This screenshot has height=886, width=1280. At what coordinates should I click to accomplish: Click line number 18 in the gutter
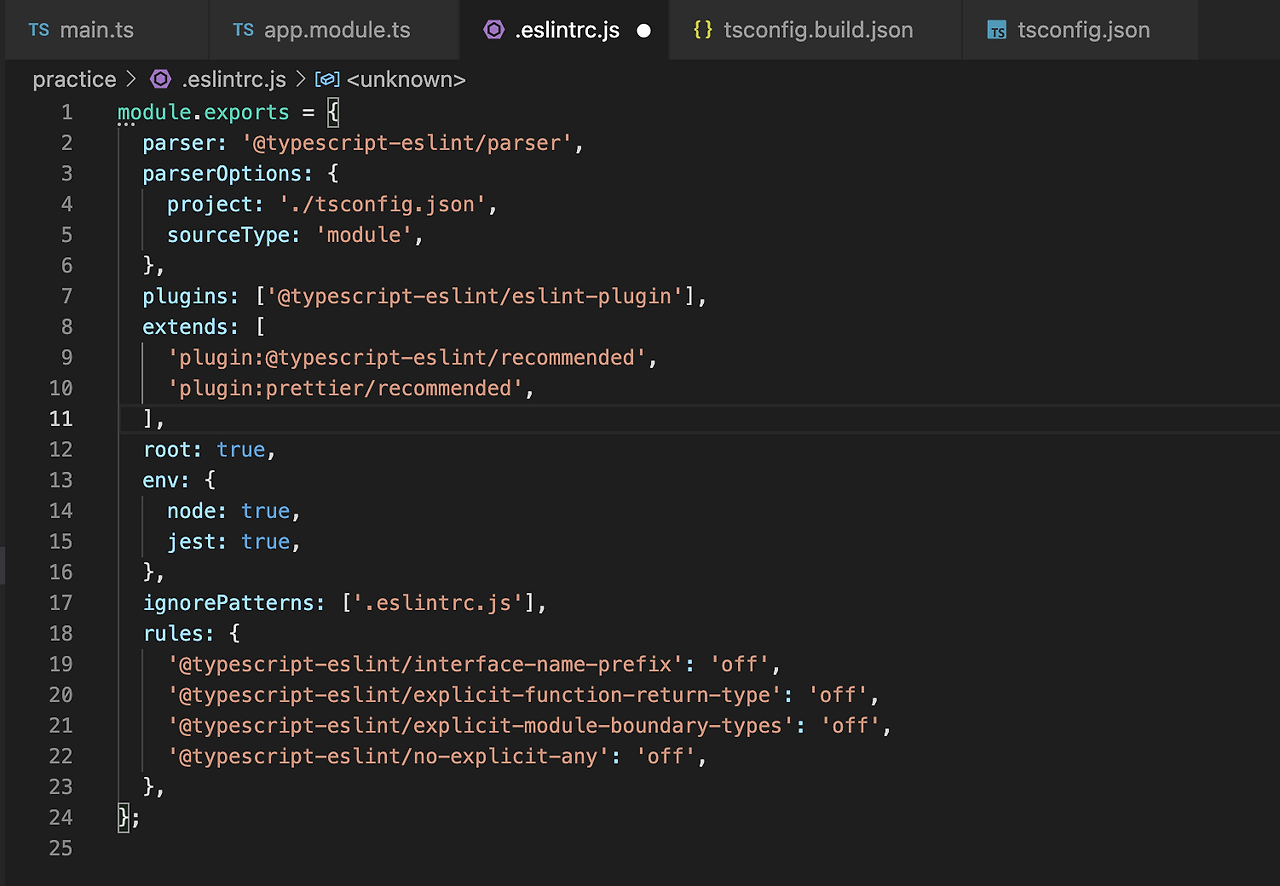pos(60,633)
